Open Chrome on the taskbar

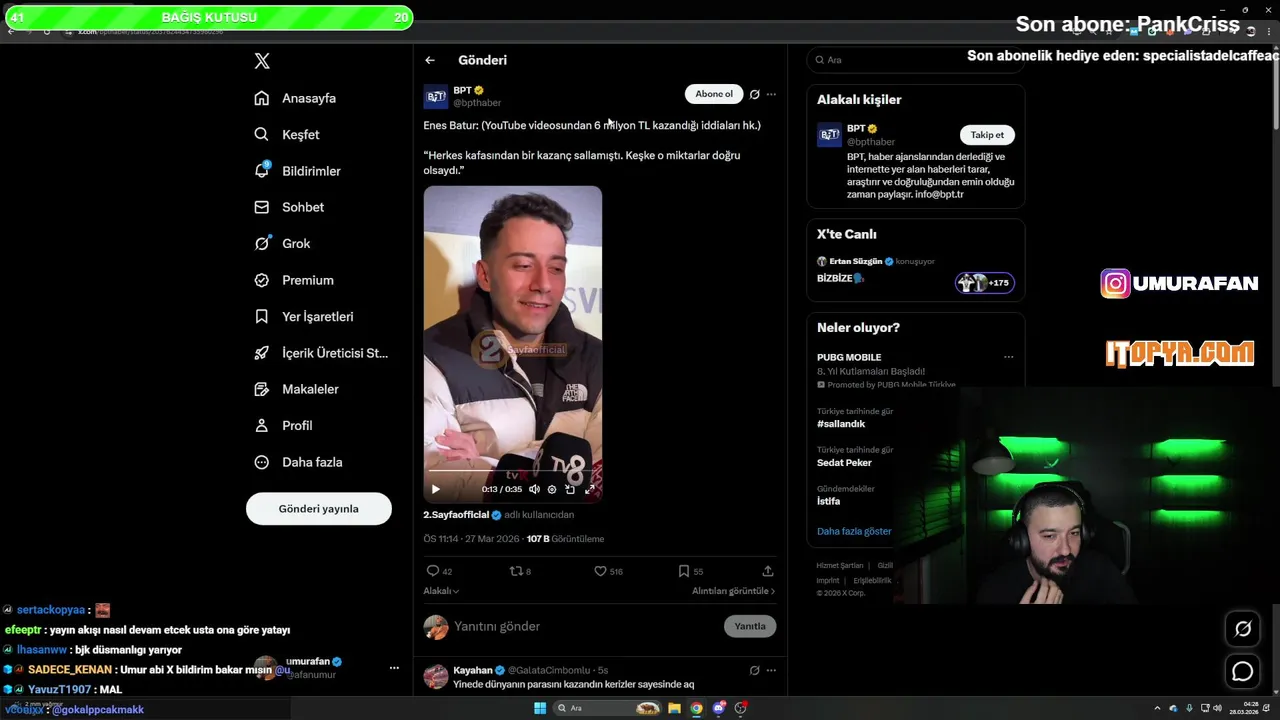pos(697,708)
